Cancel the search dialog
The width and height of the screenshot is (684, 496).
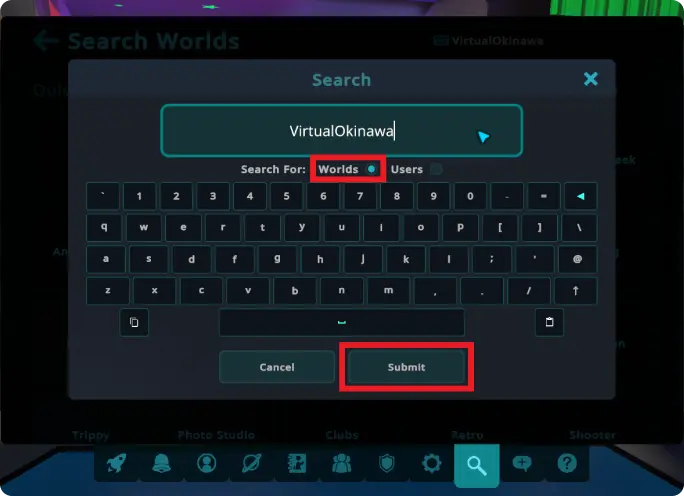(277, 367)
